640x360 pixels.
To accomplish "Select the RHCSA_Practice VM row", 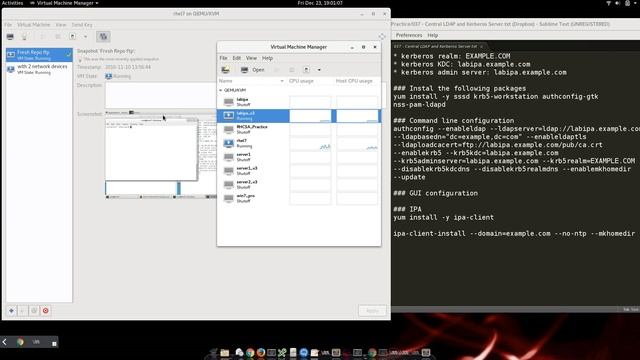I will (299, 129).
